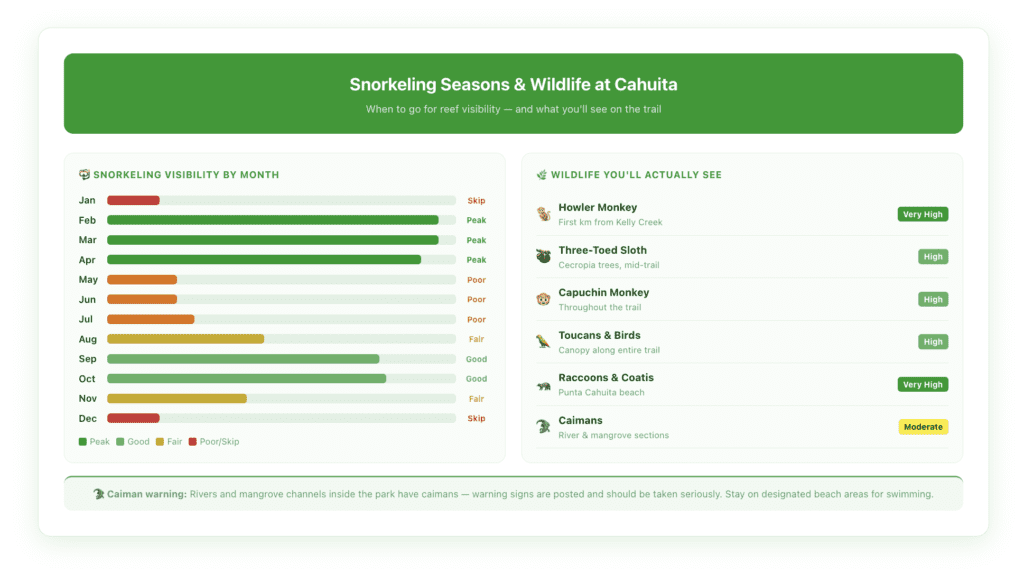Click the toucan bird icon

543,342
